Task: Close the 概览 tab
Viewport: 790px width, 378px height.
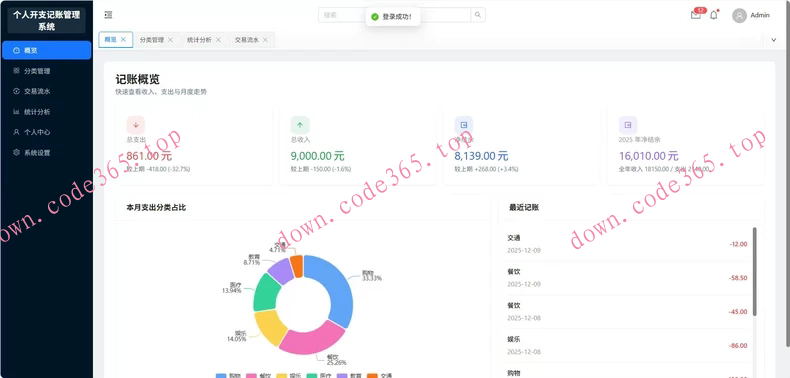Action: click(123, 40)
